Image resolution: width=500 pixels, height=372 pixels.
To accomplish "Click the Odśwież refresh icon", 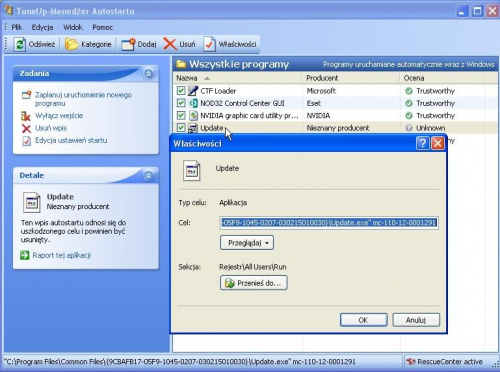I will [x=19, y=44].
